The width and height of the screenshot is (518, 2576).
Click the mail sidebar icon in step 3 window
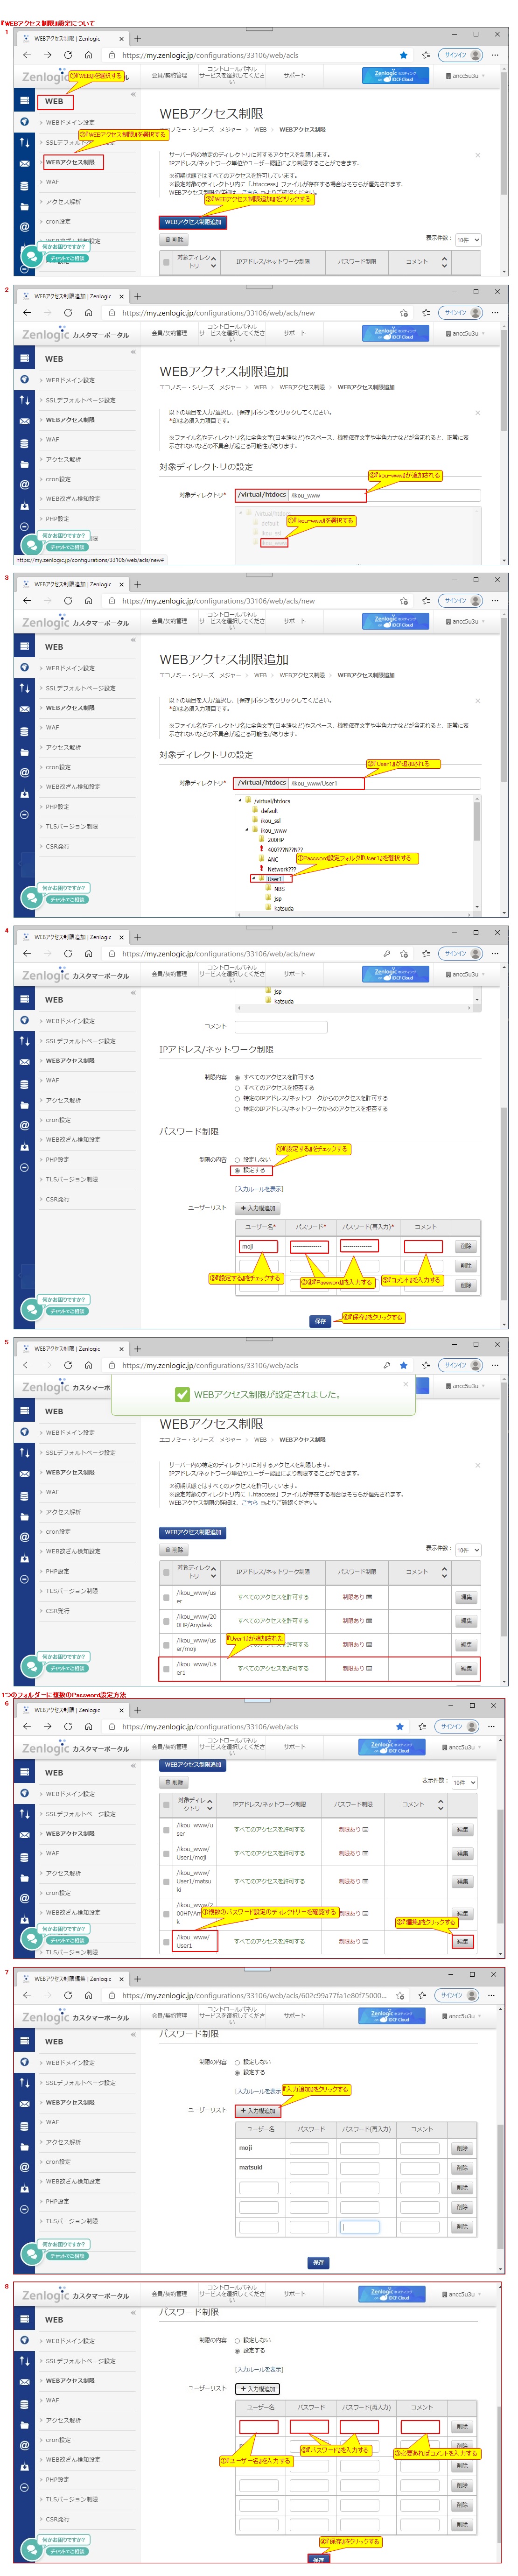[24, 709]
